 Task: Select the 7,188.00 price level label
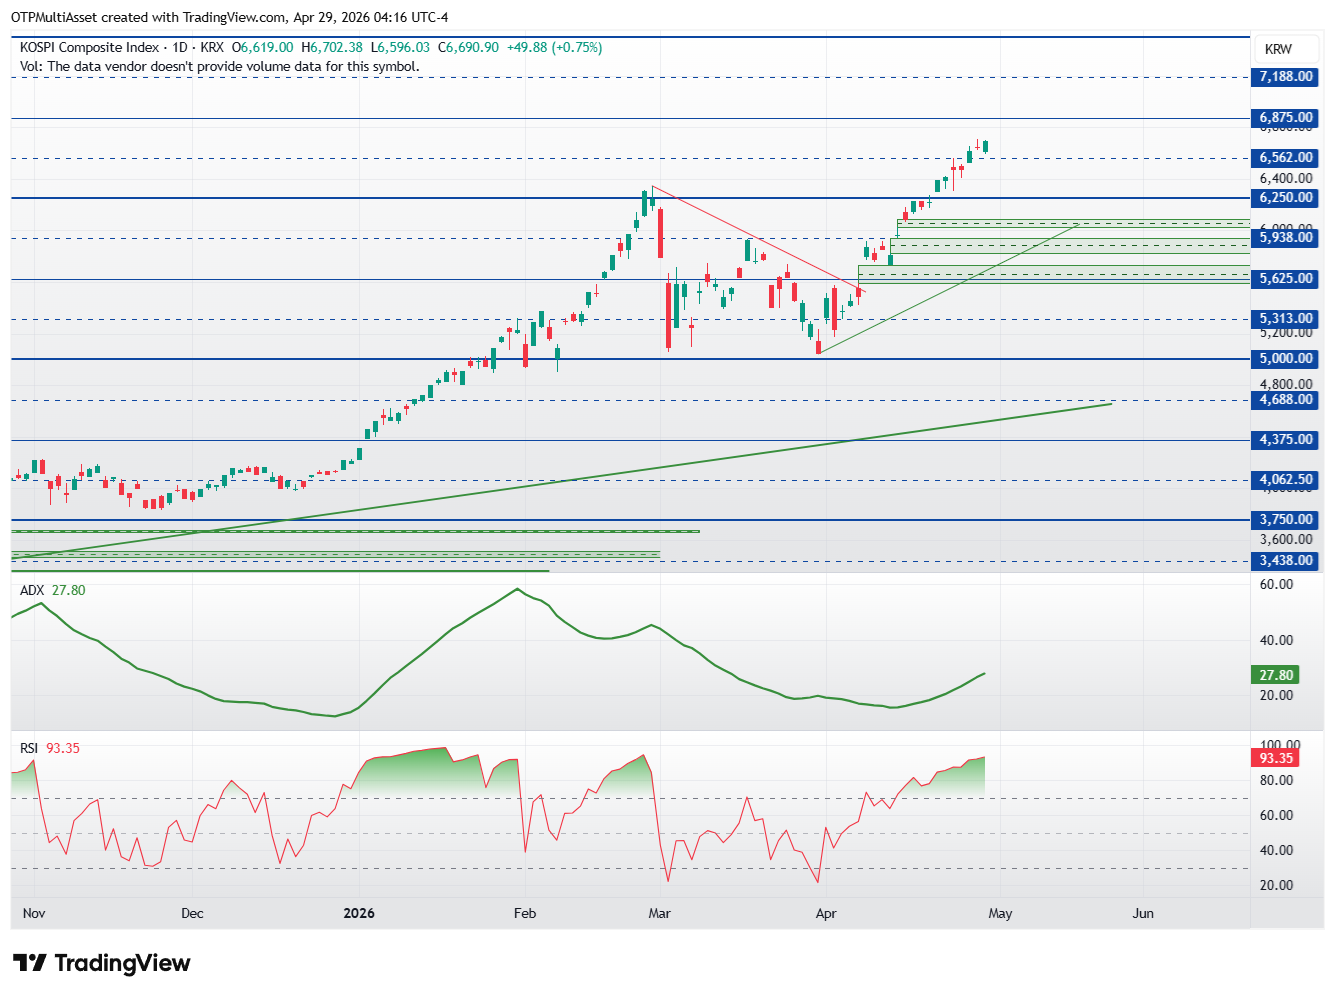click(1286, 77)
